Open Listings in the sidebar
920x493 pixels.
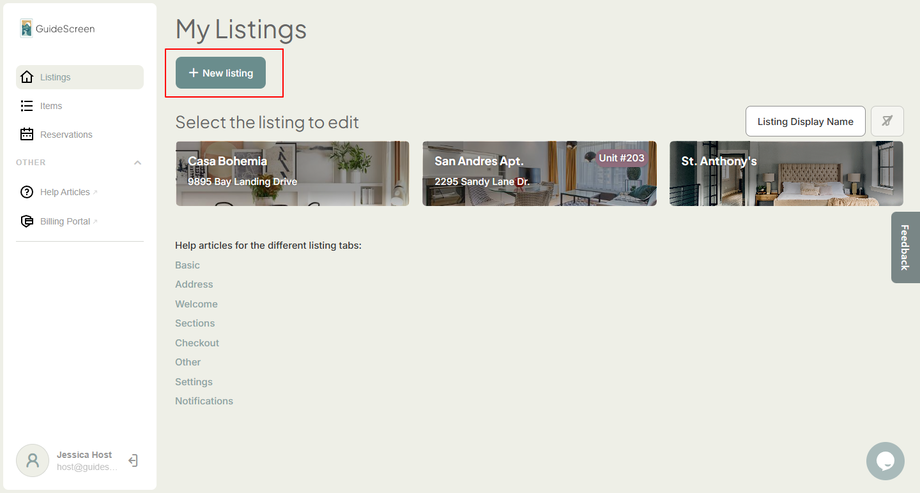pos(80,77)
